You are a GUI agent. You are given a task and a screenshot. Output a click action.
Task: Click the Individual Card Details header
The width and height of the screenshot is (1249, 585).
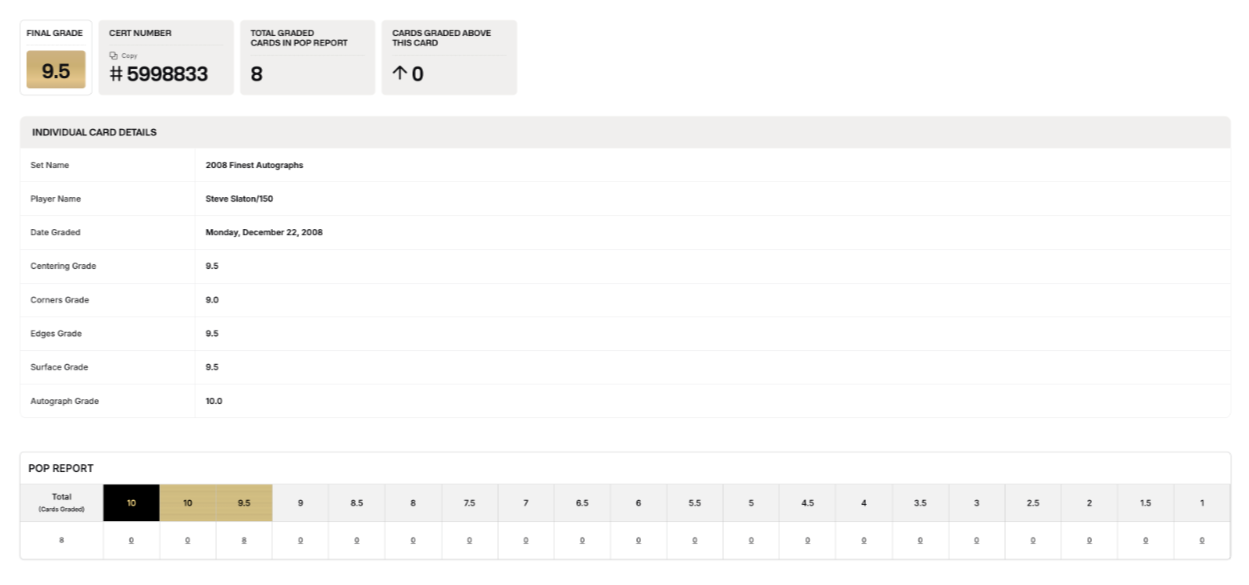click(94, 132)
